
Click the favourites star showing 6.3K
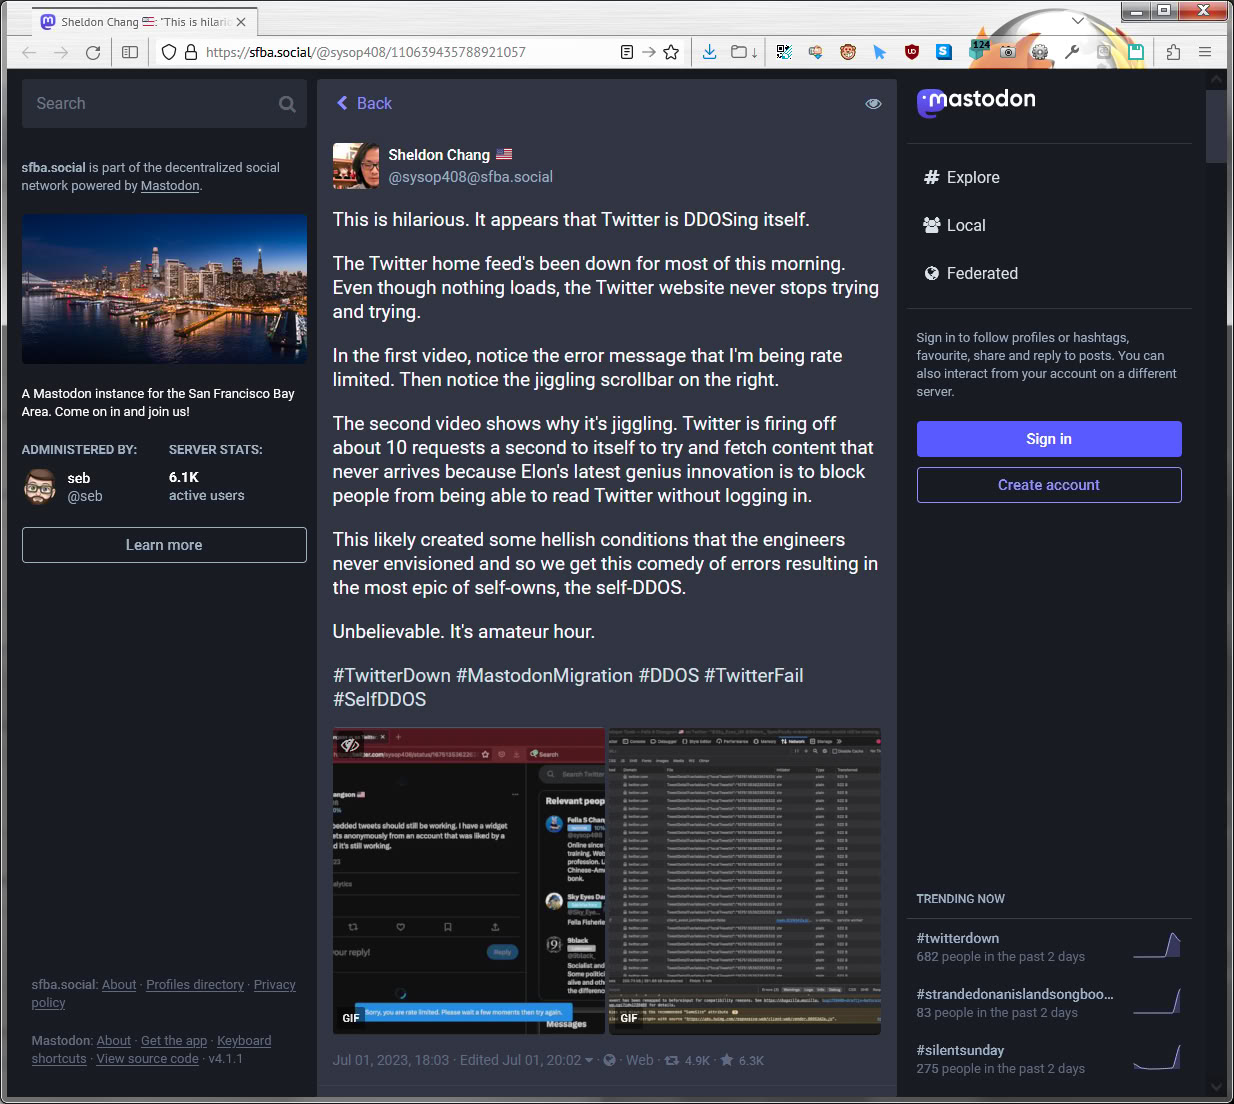(726, 1060)
